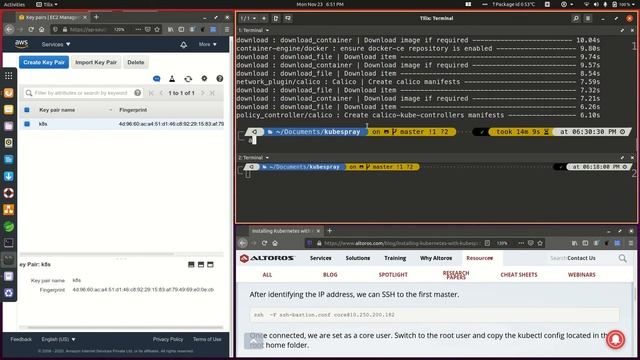Refresh the key pairs list
640x360 pixels.
tap(188, 78)
